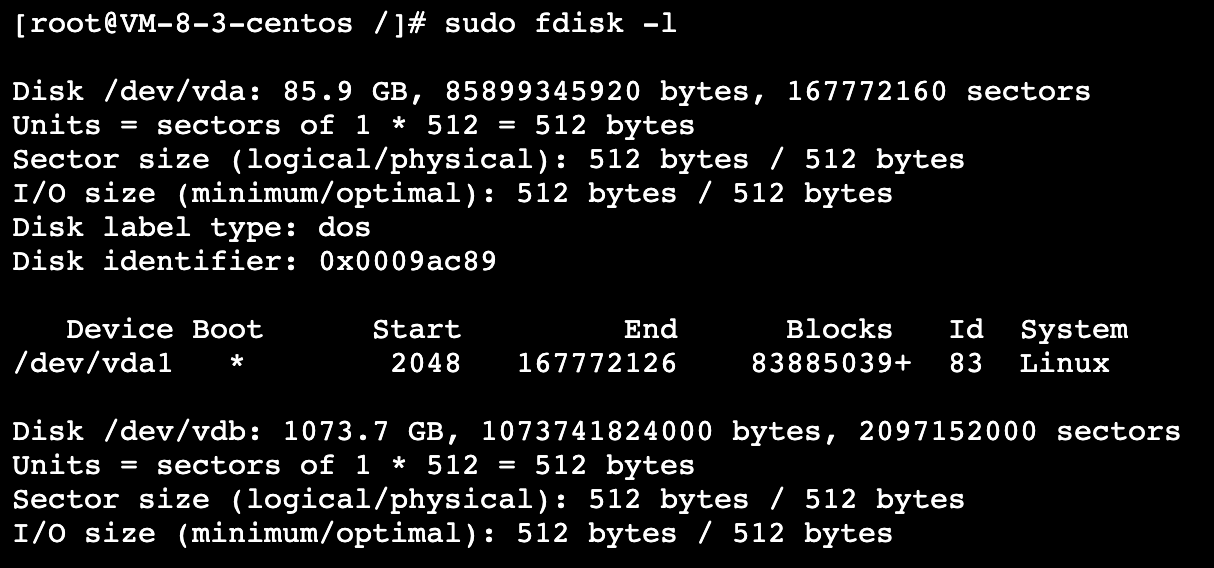This screenshot has height=568, width=1214.
Task: Click the 'Disk label type: dos' line
Action: [x=191, y=227]
